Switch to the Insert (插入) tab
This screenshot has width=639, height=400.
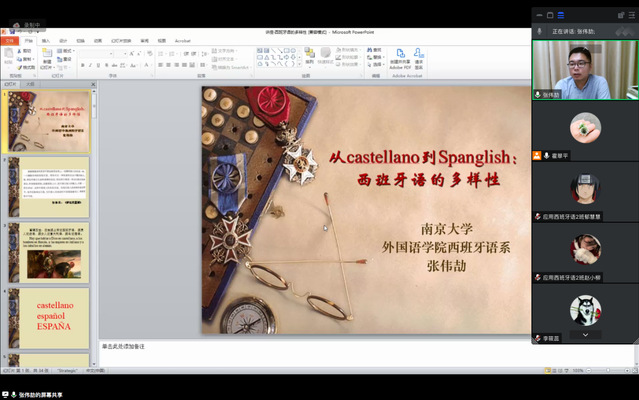46,41
